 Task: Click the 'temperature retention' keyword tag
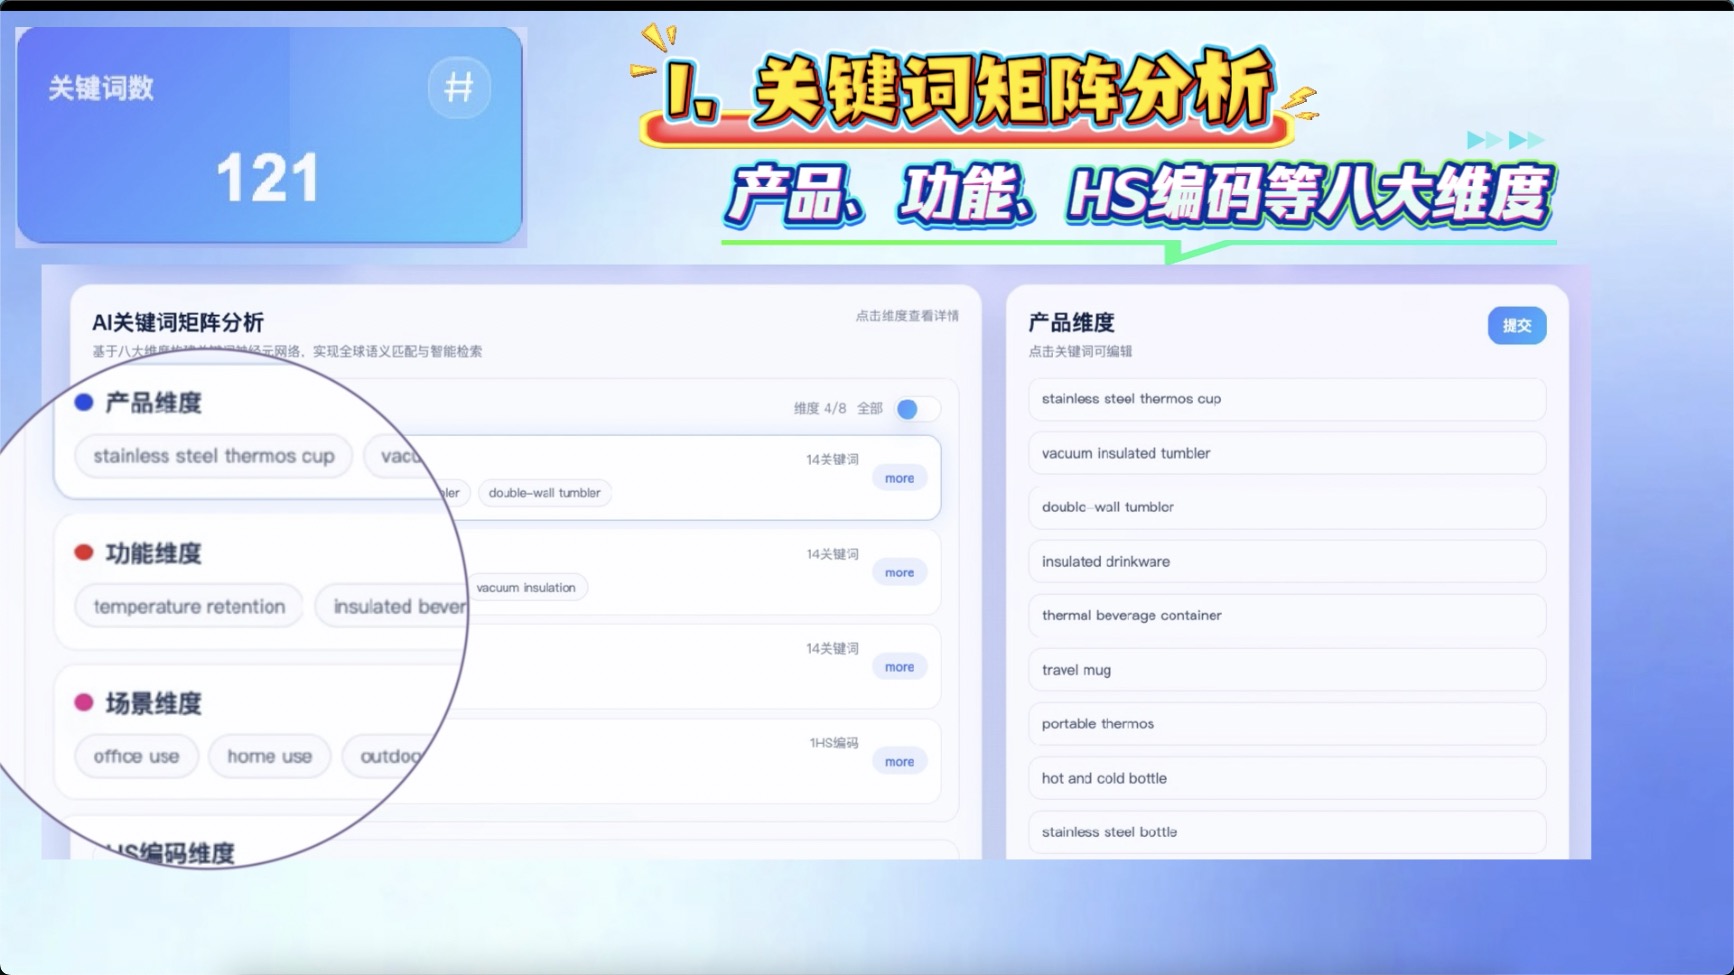click(x=189, y=607)
